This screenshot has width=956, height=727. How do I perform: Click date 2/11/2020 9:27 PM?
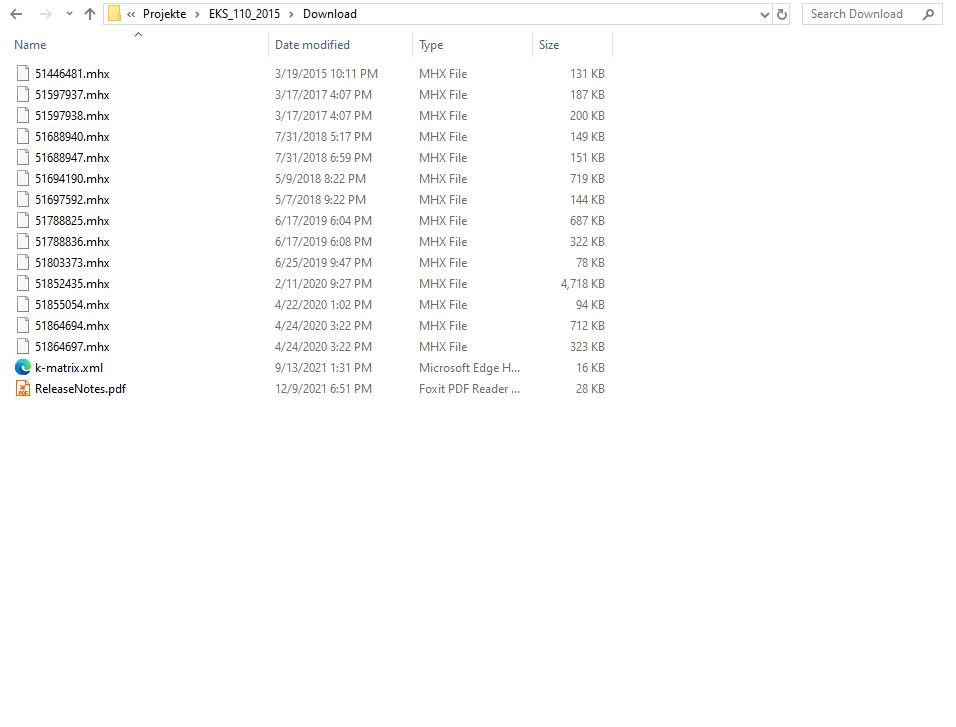(323, 284)
